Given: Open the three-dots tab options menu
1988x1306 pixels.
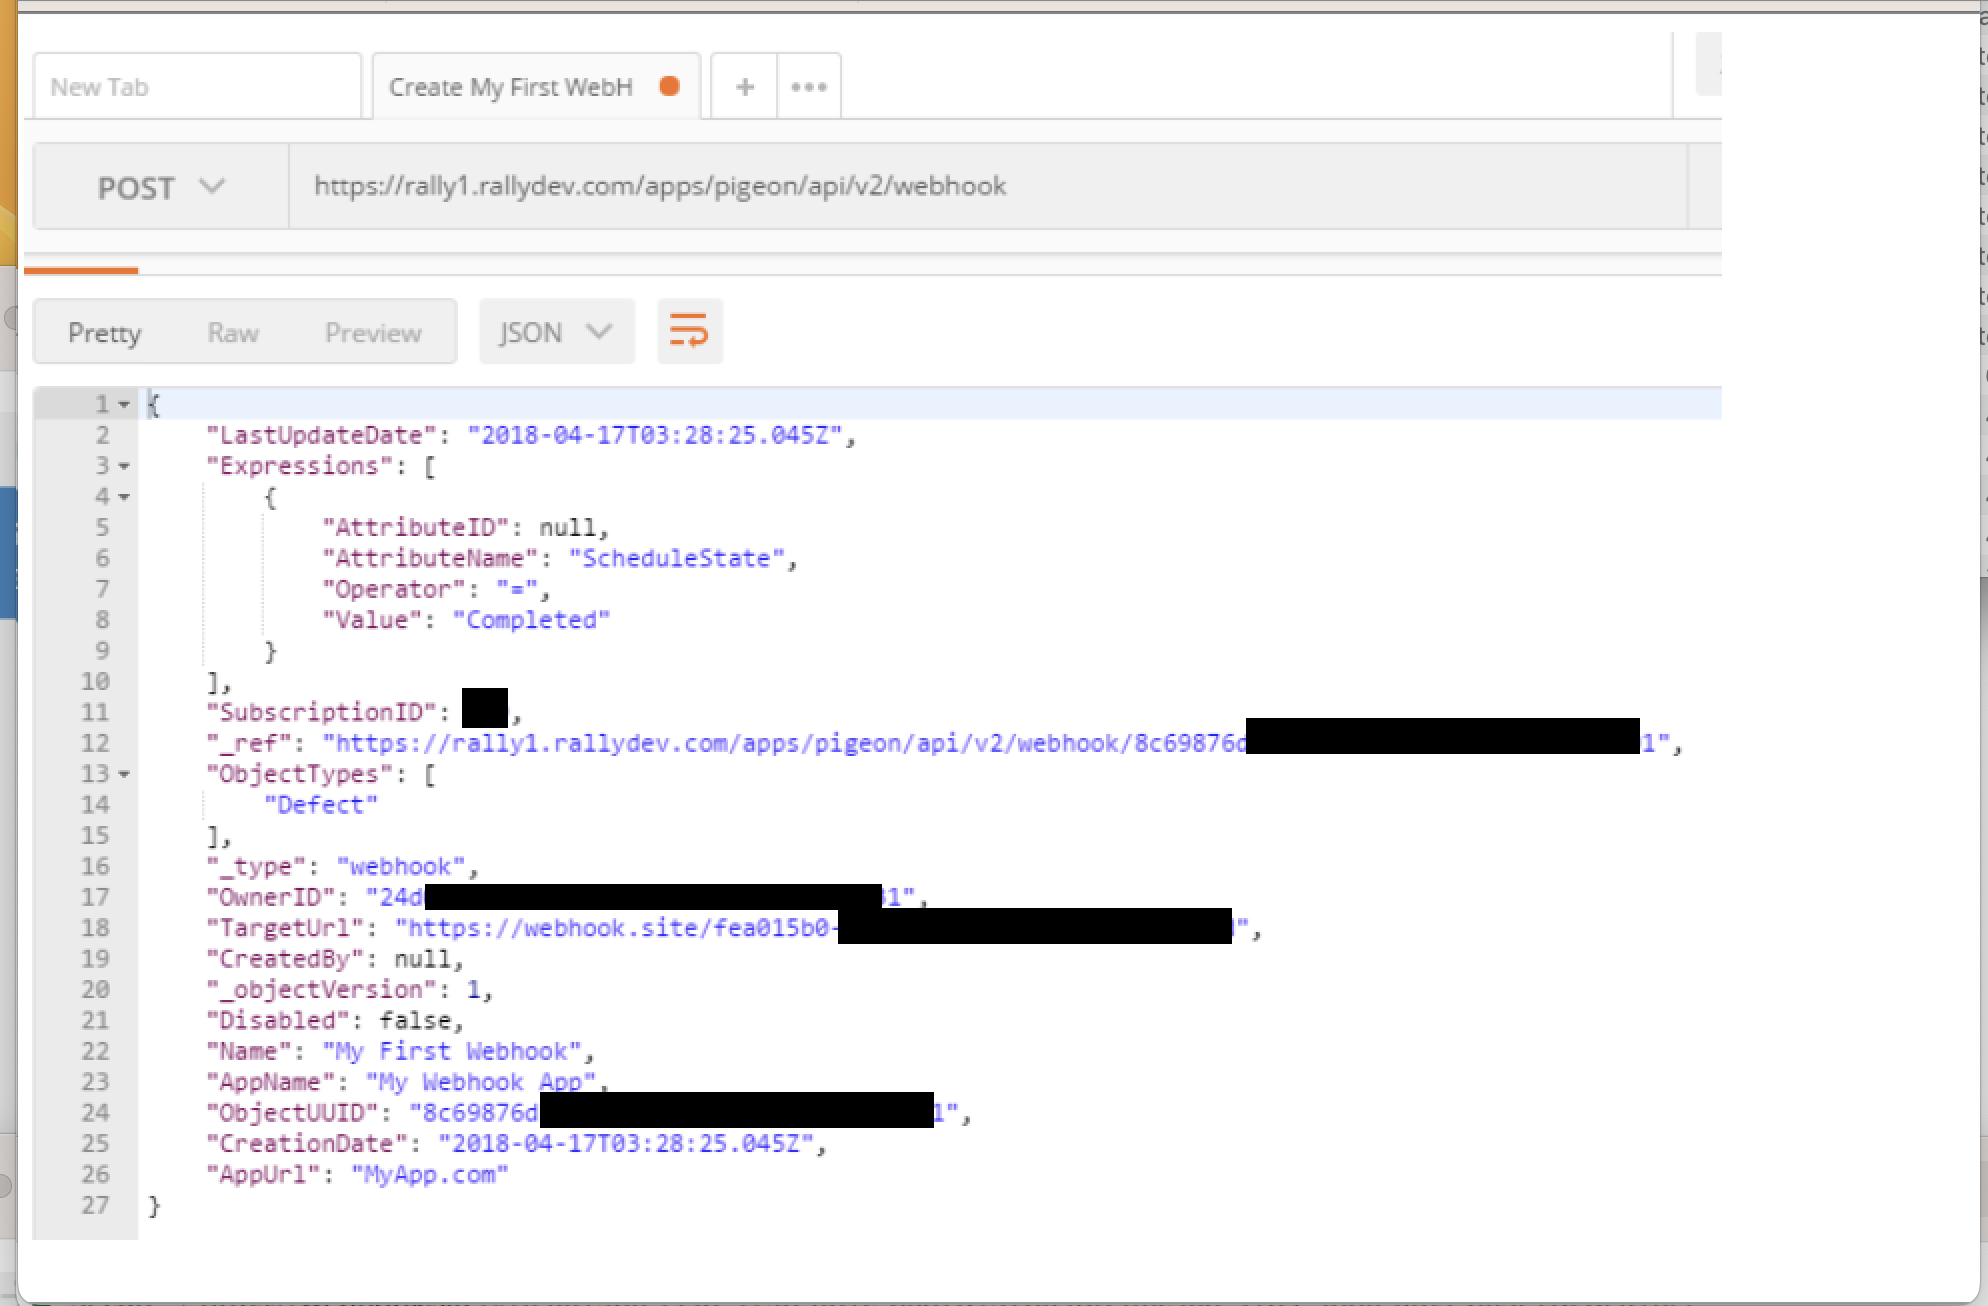Looking at the screenshot, I should [x=808, y=87].
